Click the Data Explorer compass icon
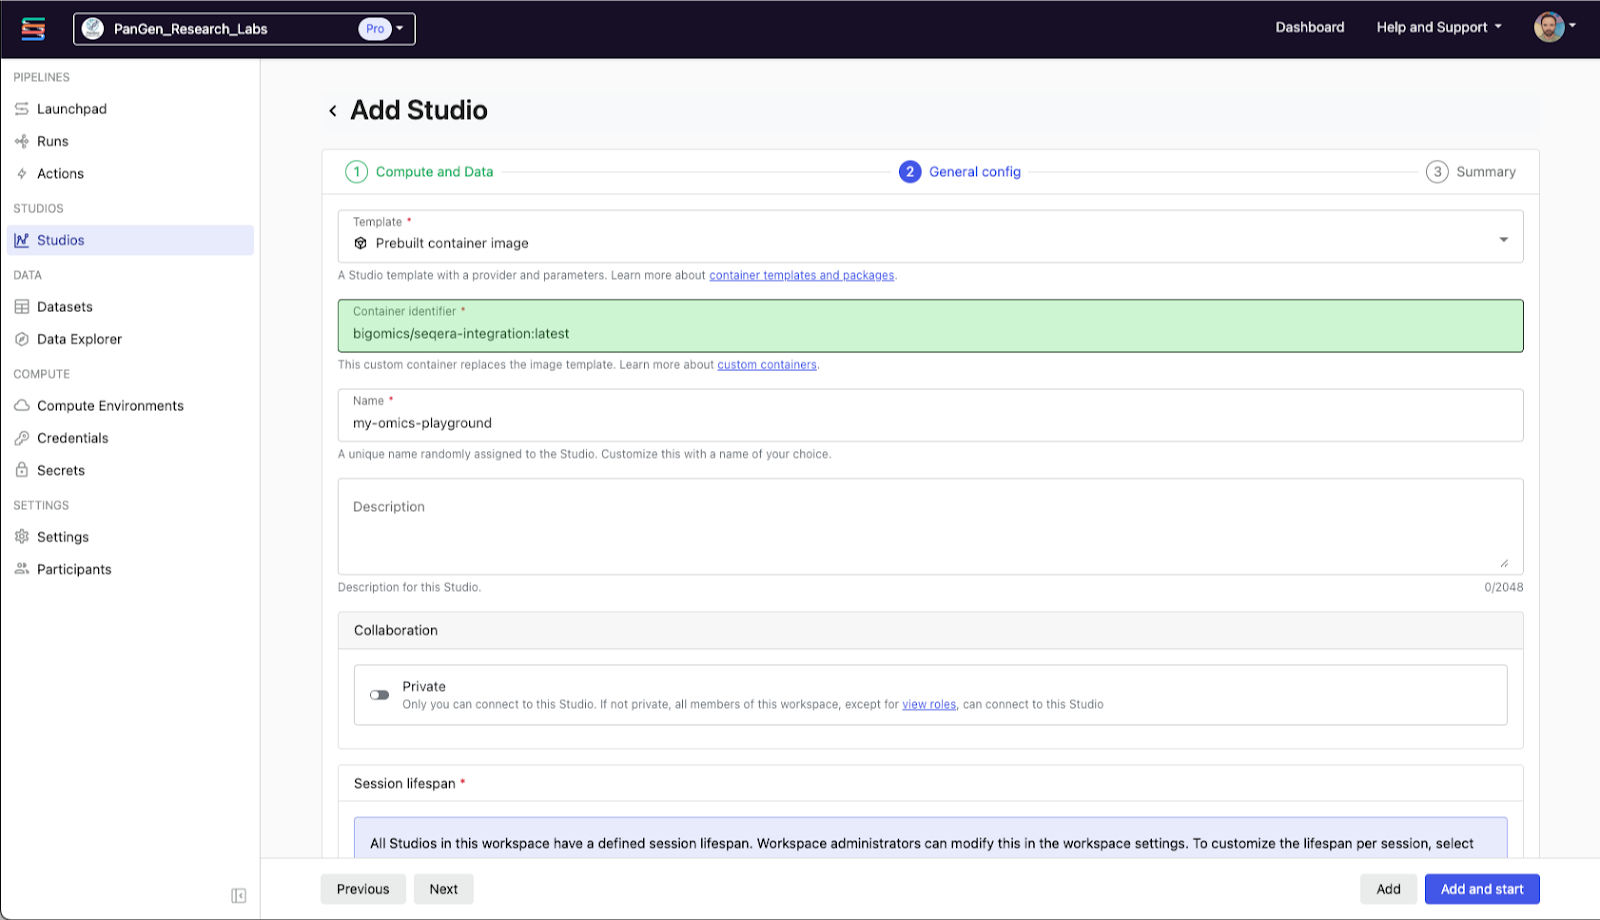 click(x=22, y=339)
